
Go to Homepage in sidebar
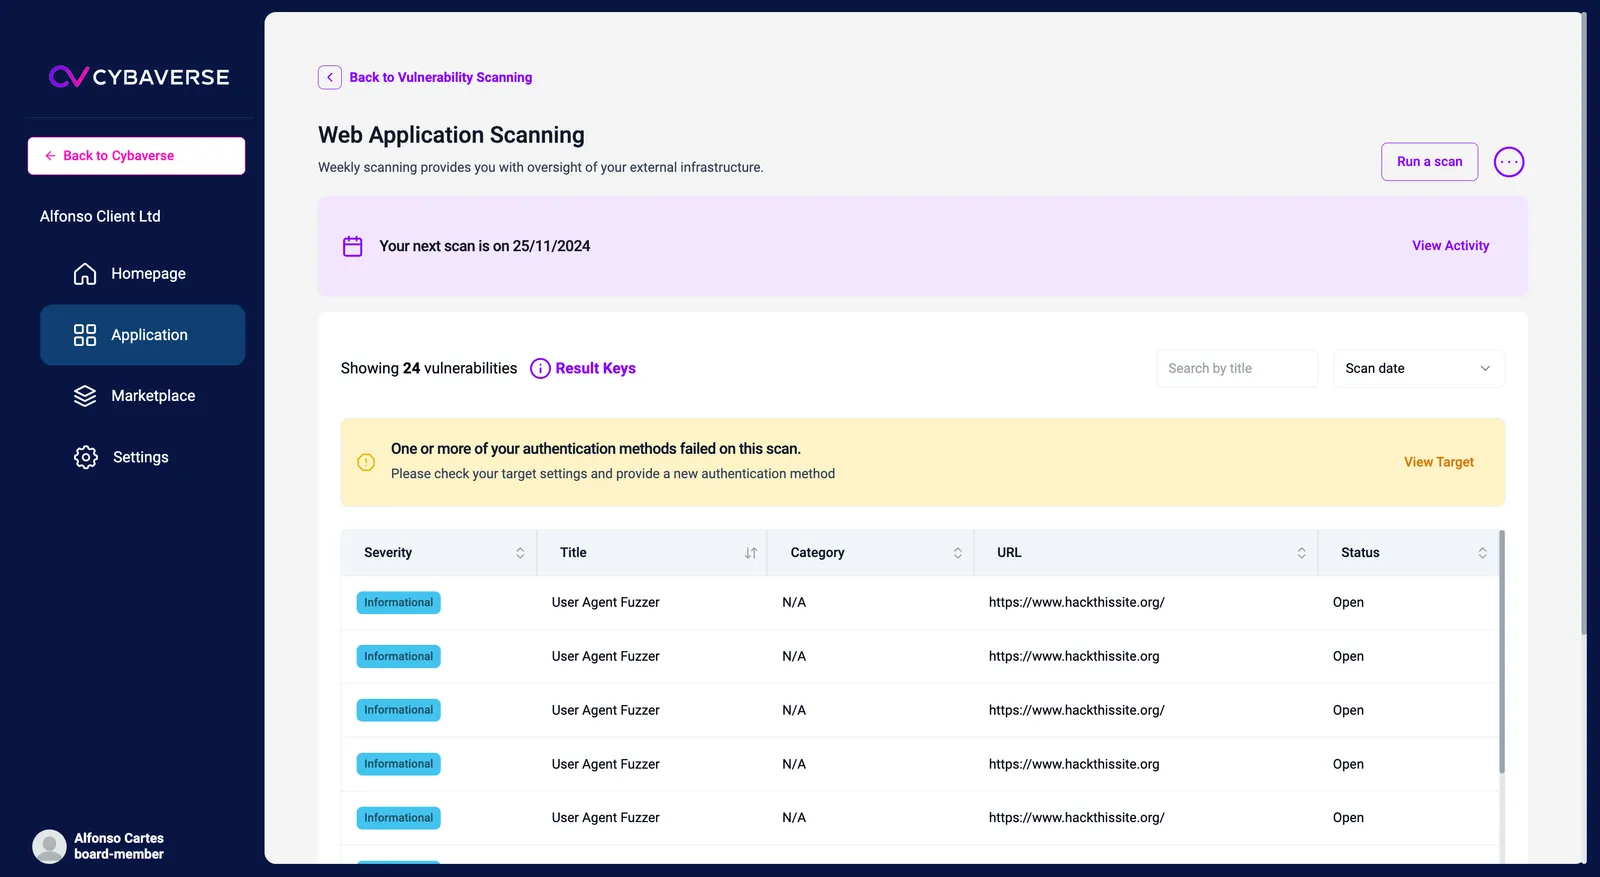[x=142, y=274]
